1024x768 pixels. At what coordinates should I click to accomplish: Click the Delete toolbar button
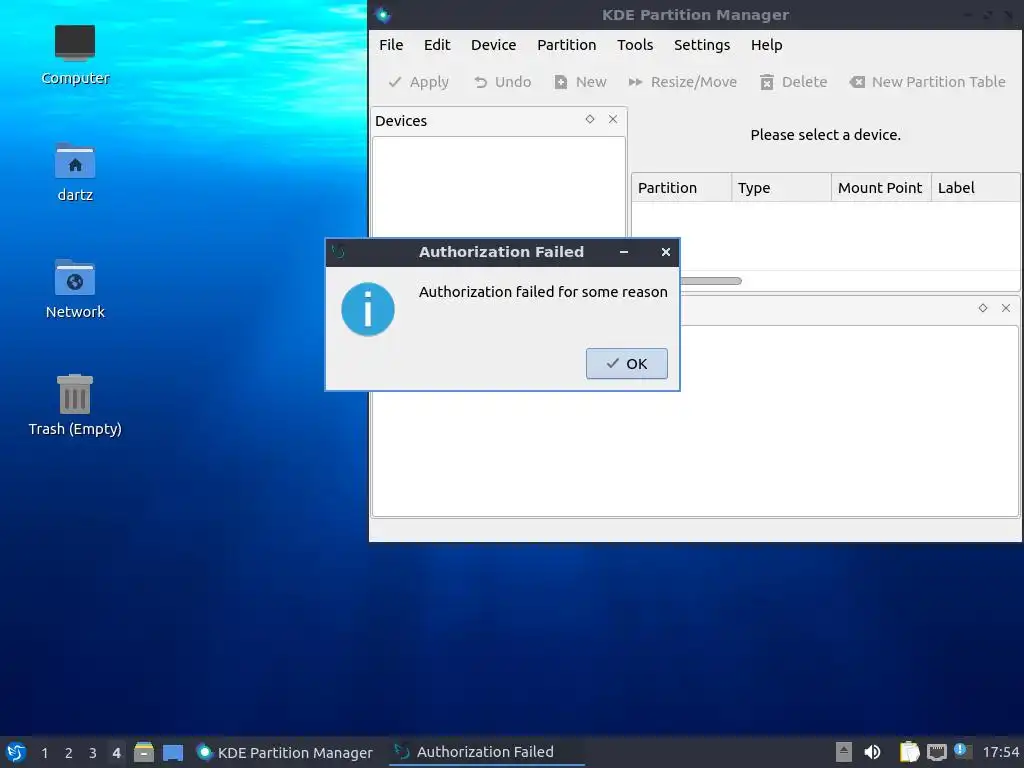click(793, 82)
